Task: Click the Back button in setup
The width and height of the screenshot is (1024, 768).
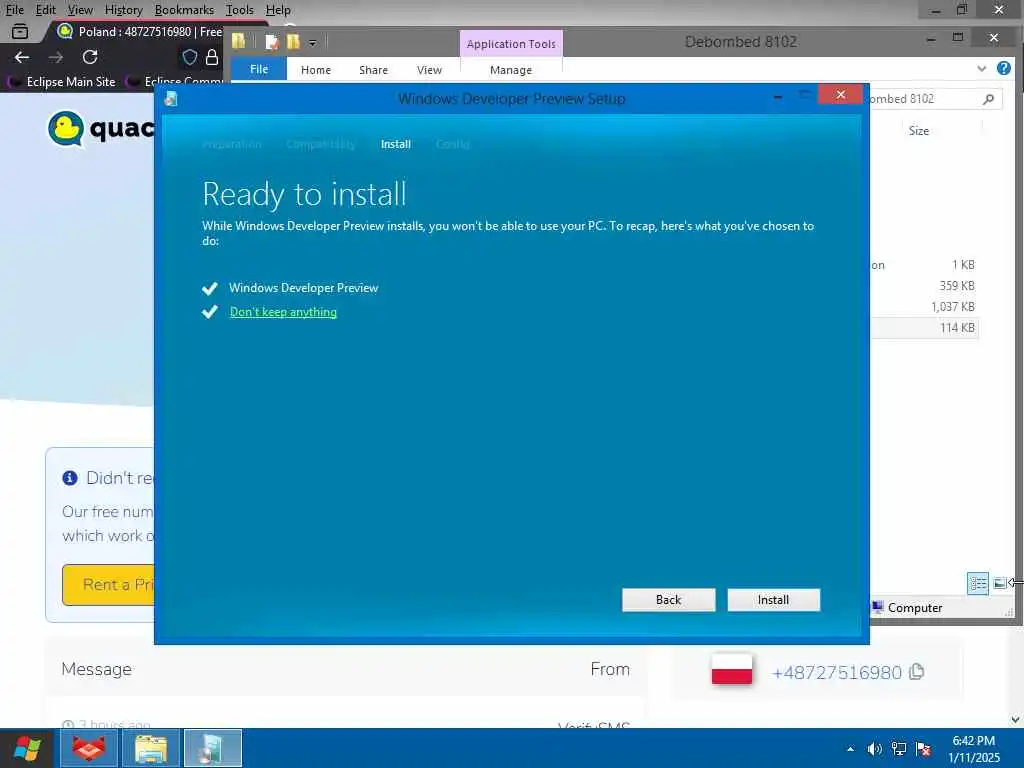Action: click(668, 600)
